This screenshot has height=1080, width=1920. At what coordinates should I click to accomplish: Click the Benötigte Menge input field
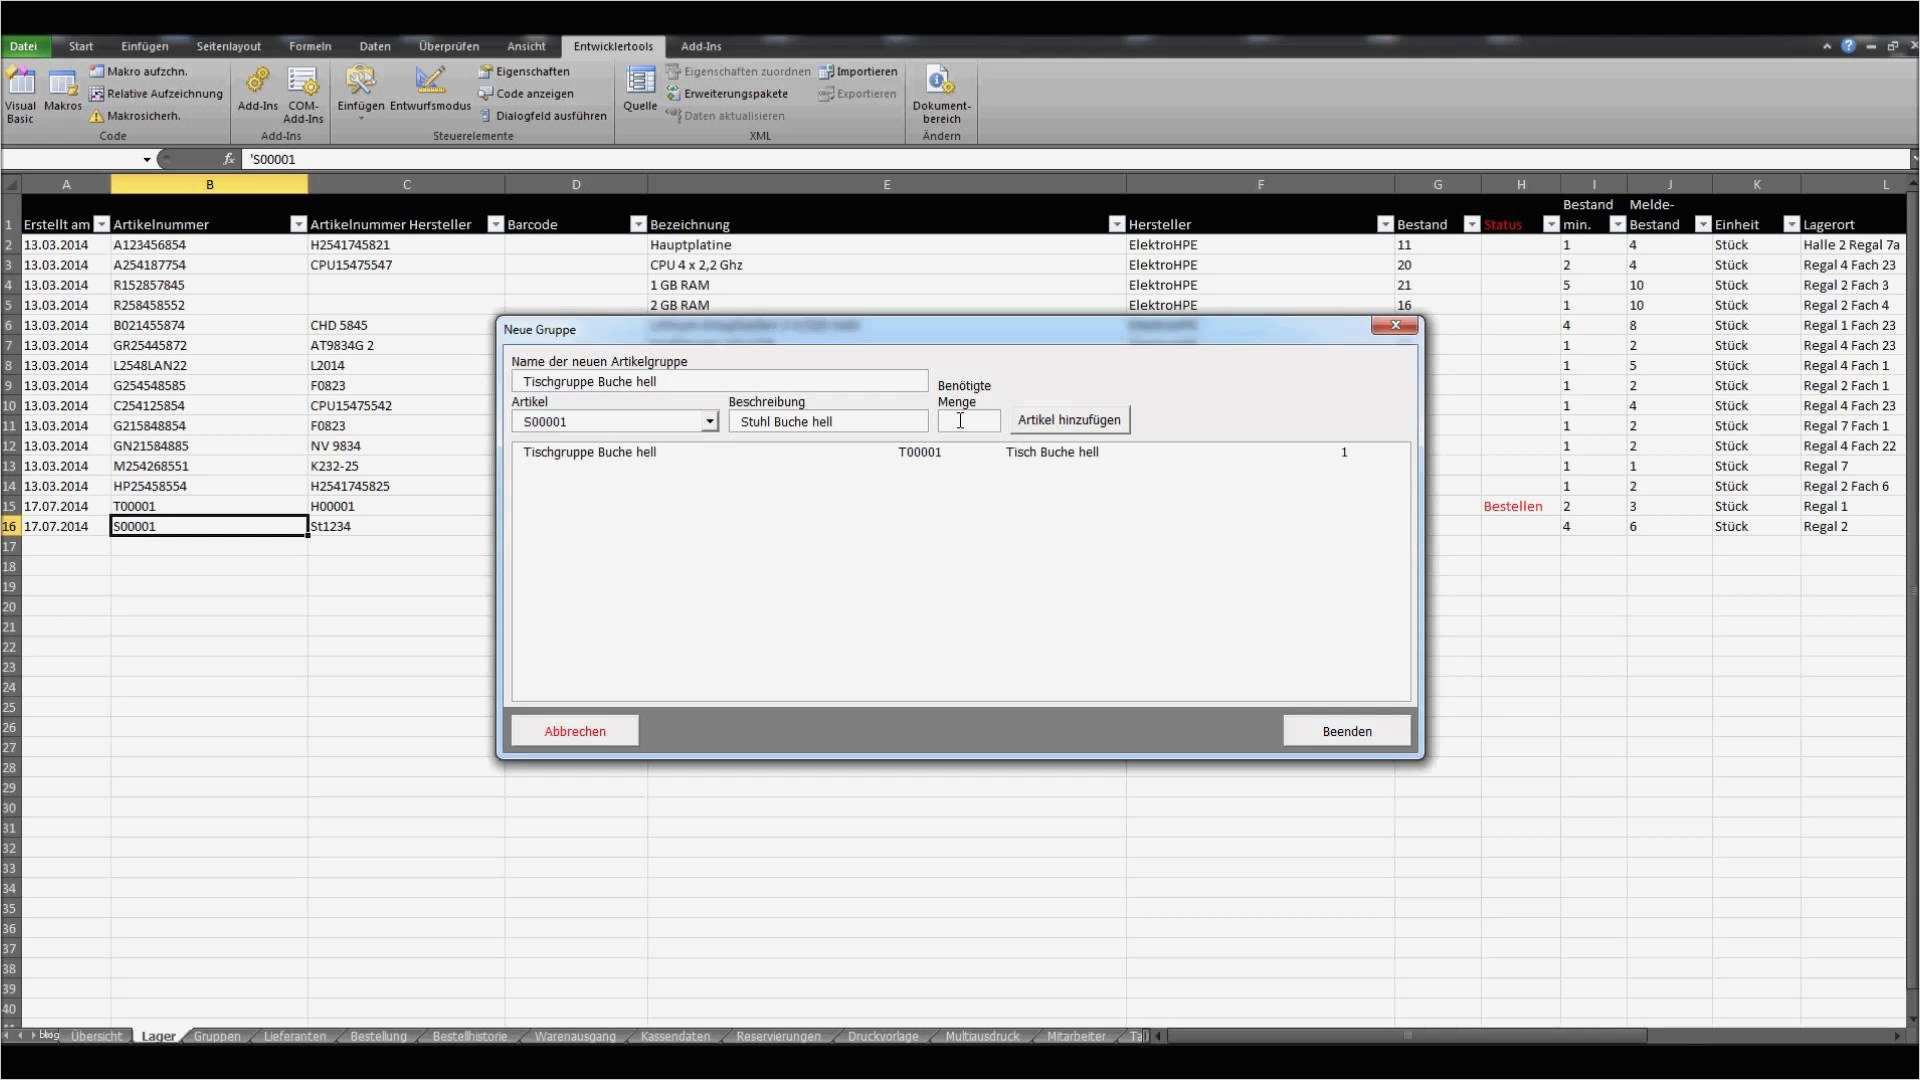pyautogui.click(x=968, y=422)
